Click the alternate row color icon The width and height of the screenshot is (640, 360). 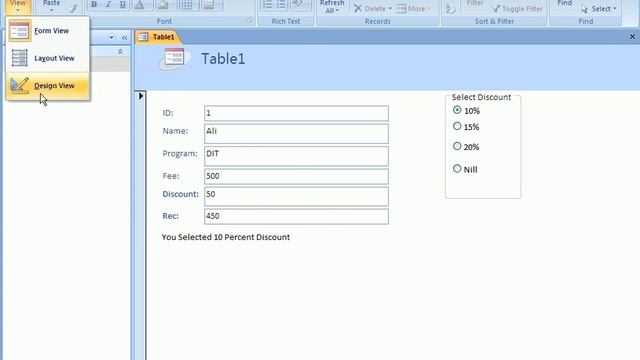208,5
